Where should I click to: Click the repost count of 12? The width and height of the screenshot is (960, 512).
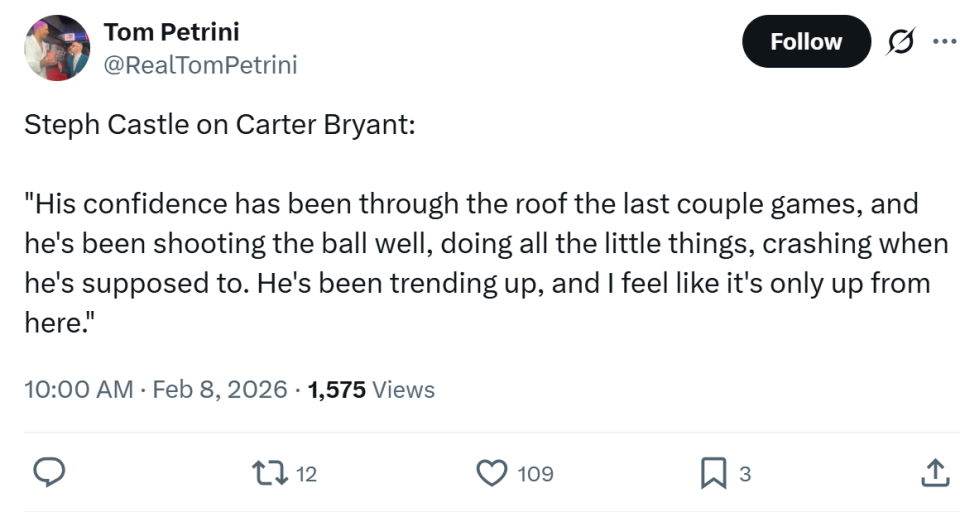[307, 474]
